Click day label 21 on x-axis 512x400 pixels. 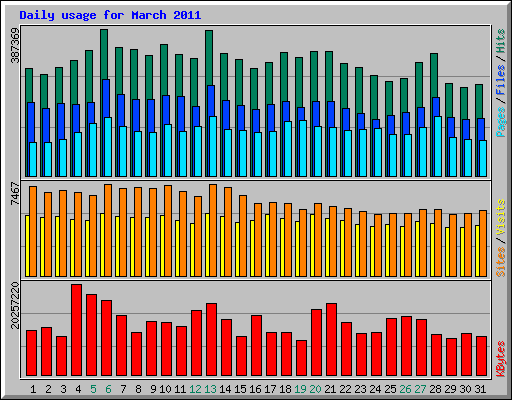(330, 389)
